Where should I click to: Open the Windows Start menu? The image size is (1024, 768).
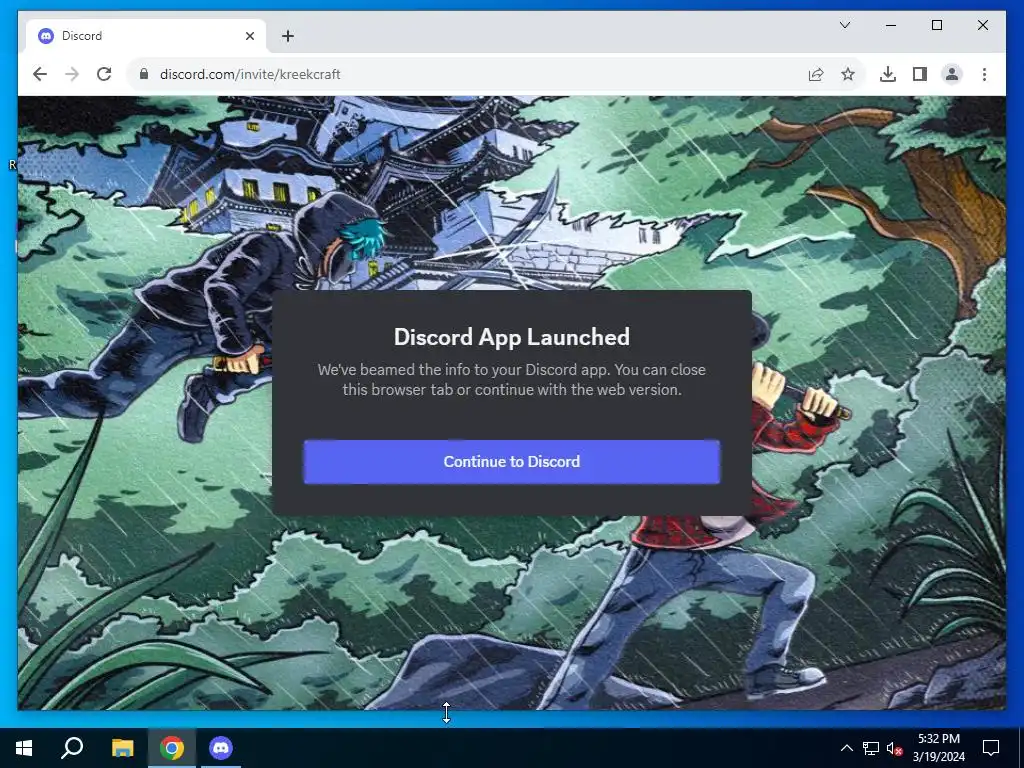coord(24,748)
